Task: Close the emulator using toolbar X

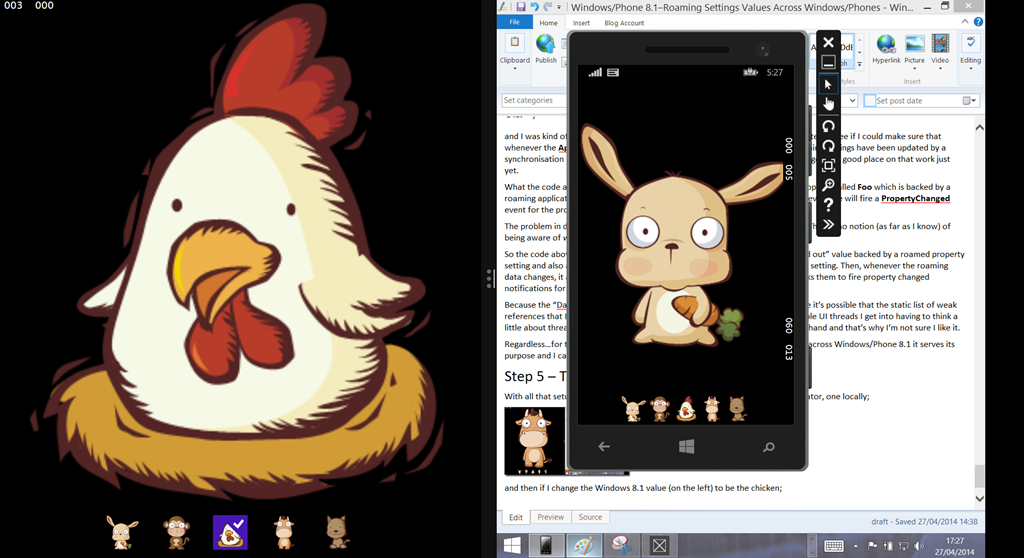Action: click(828, 42)
